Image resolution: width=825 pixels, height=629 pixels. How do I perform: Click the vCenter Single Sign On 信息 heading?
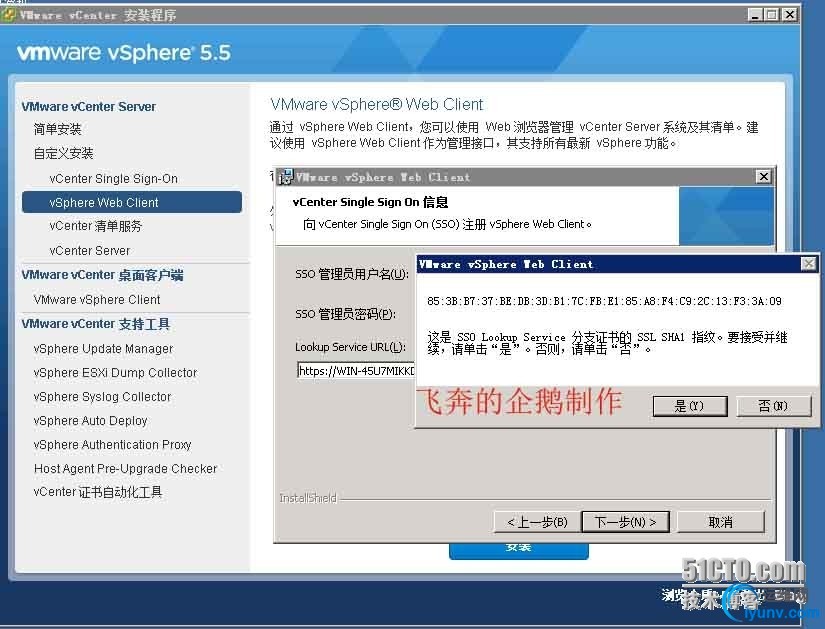point(370,202)
